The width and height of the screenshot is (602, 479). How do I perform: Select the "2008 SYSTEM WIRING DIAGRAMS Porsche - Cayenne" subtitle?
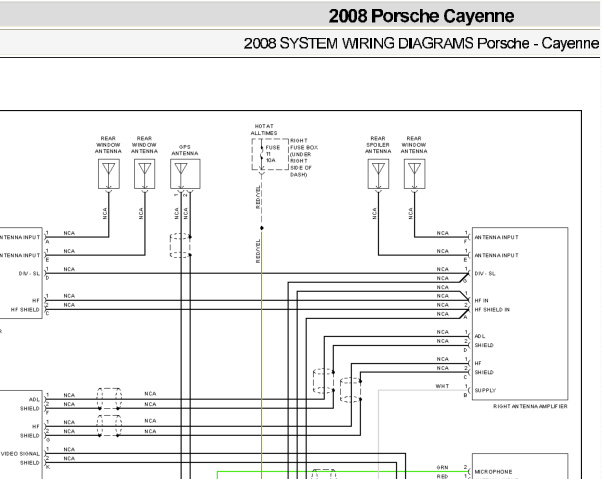421,43
